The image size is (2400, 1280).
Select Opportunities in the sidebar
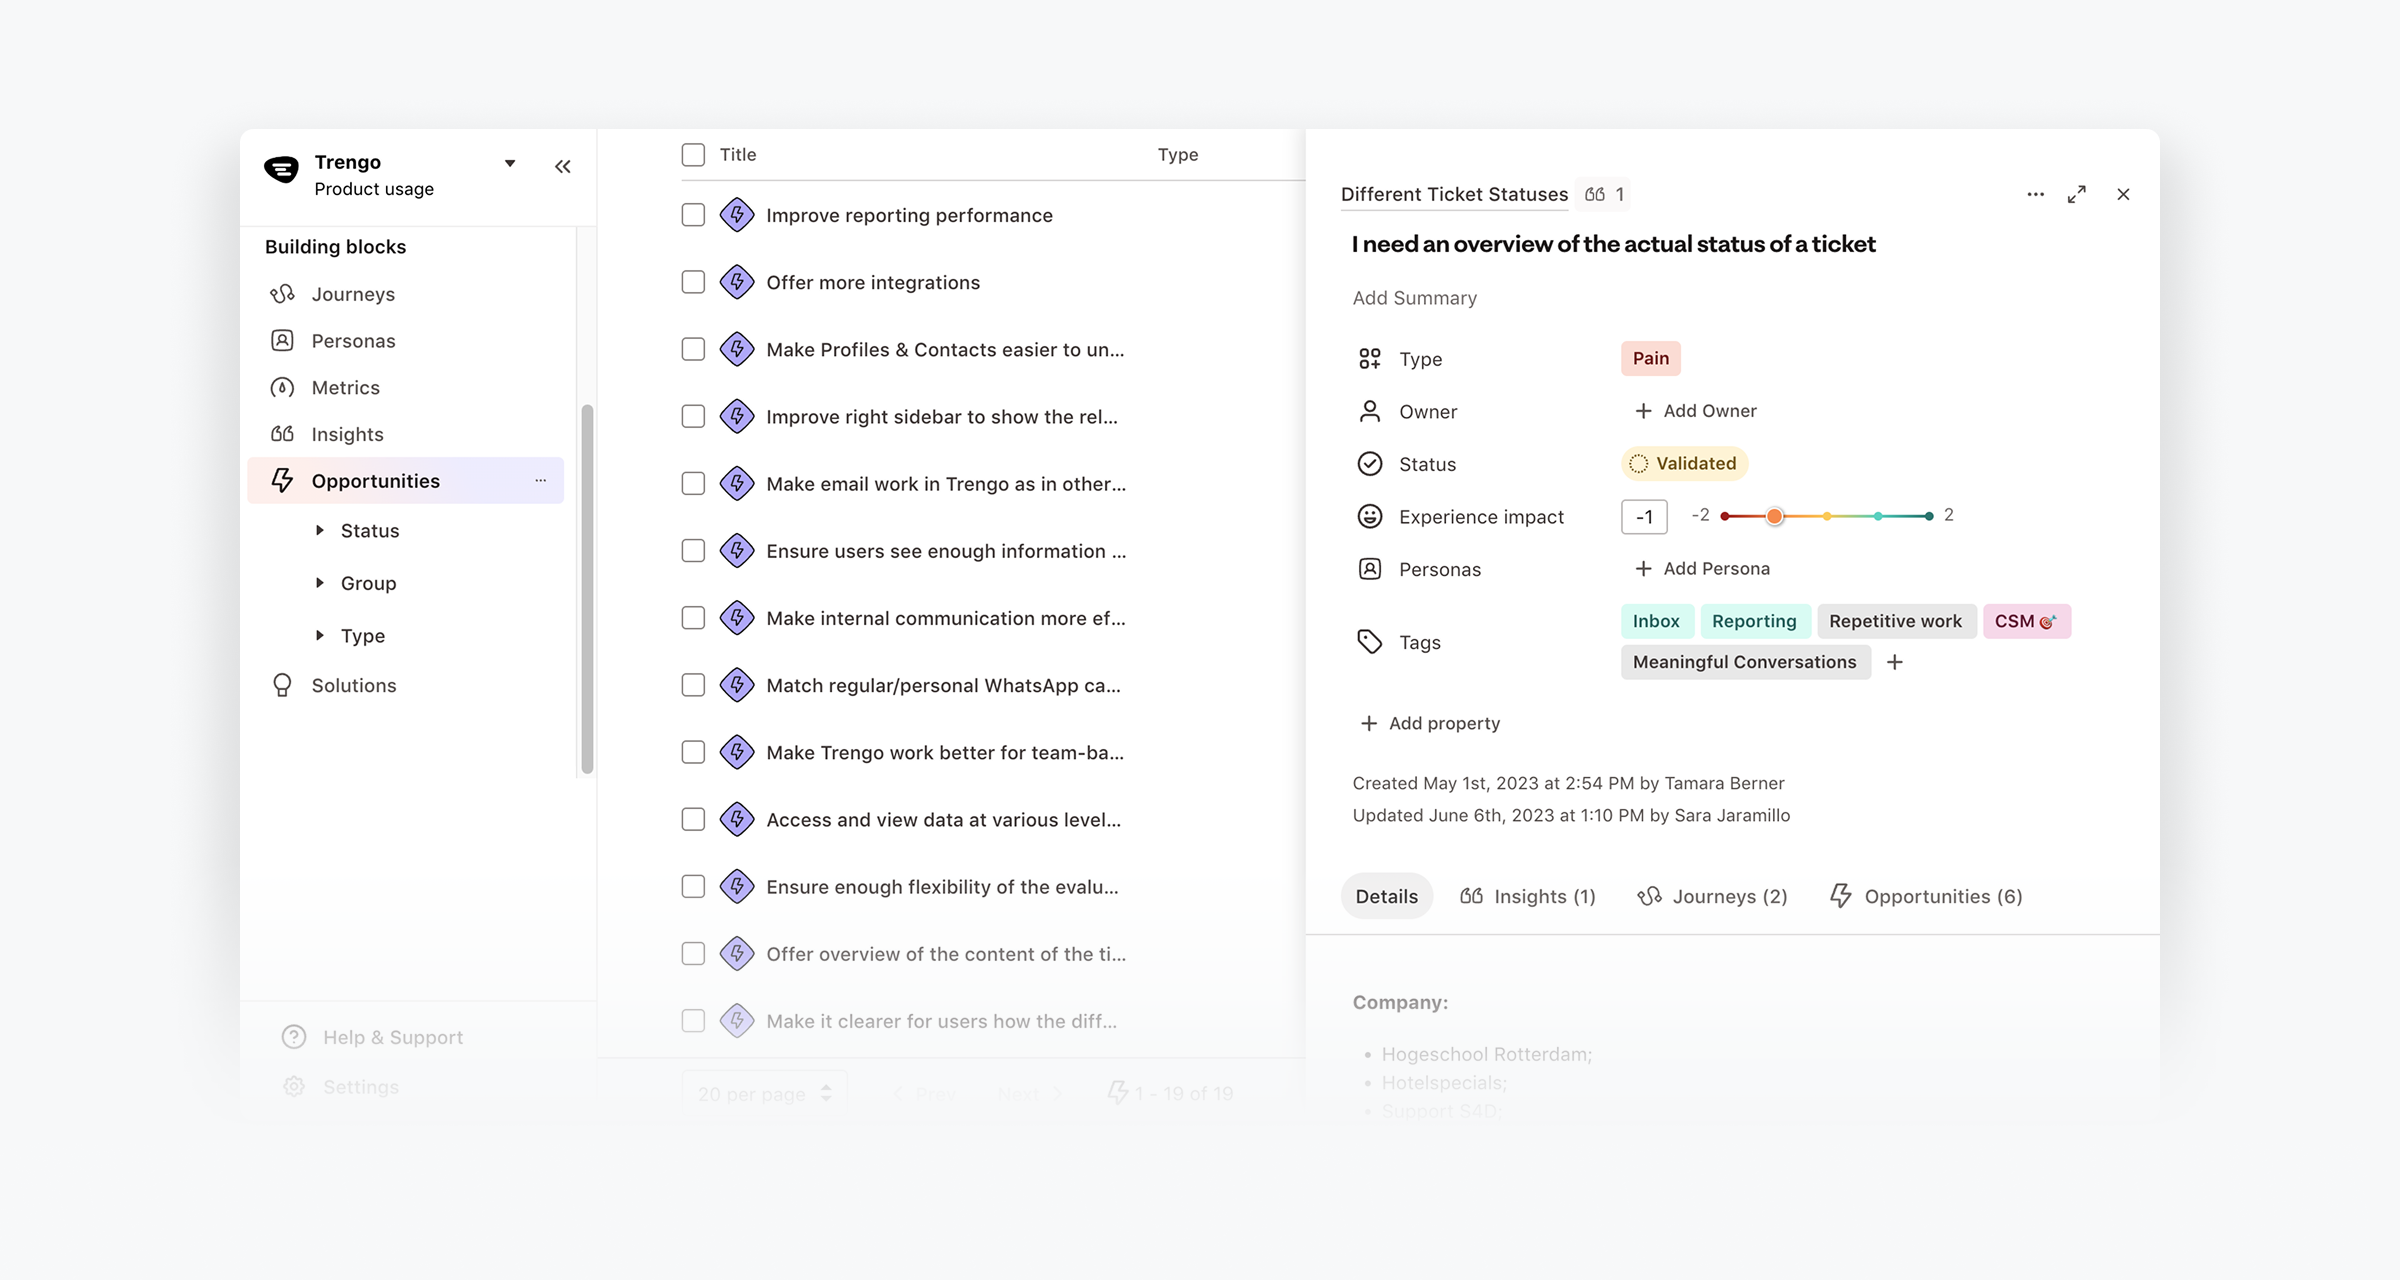(x=405, y=481)
